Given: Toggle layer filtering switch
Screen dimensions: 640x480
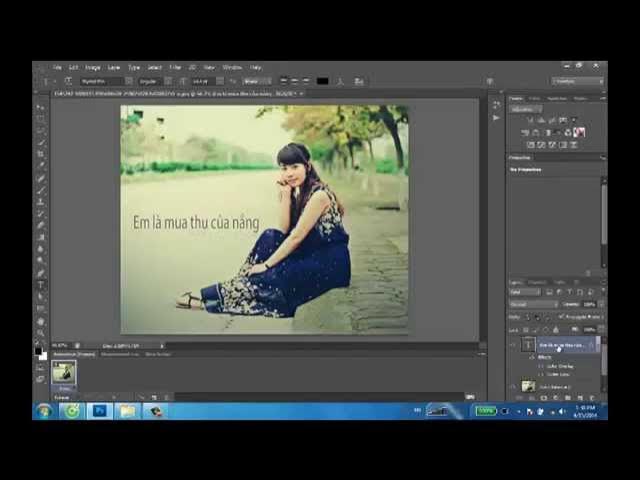Looking at the screenshot, I should [603, 291].
